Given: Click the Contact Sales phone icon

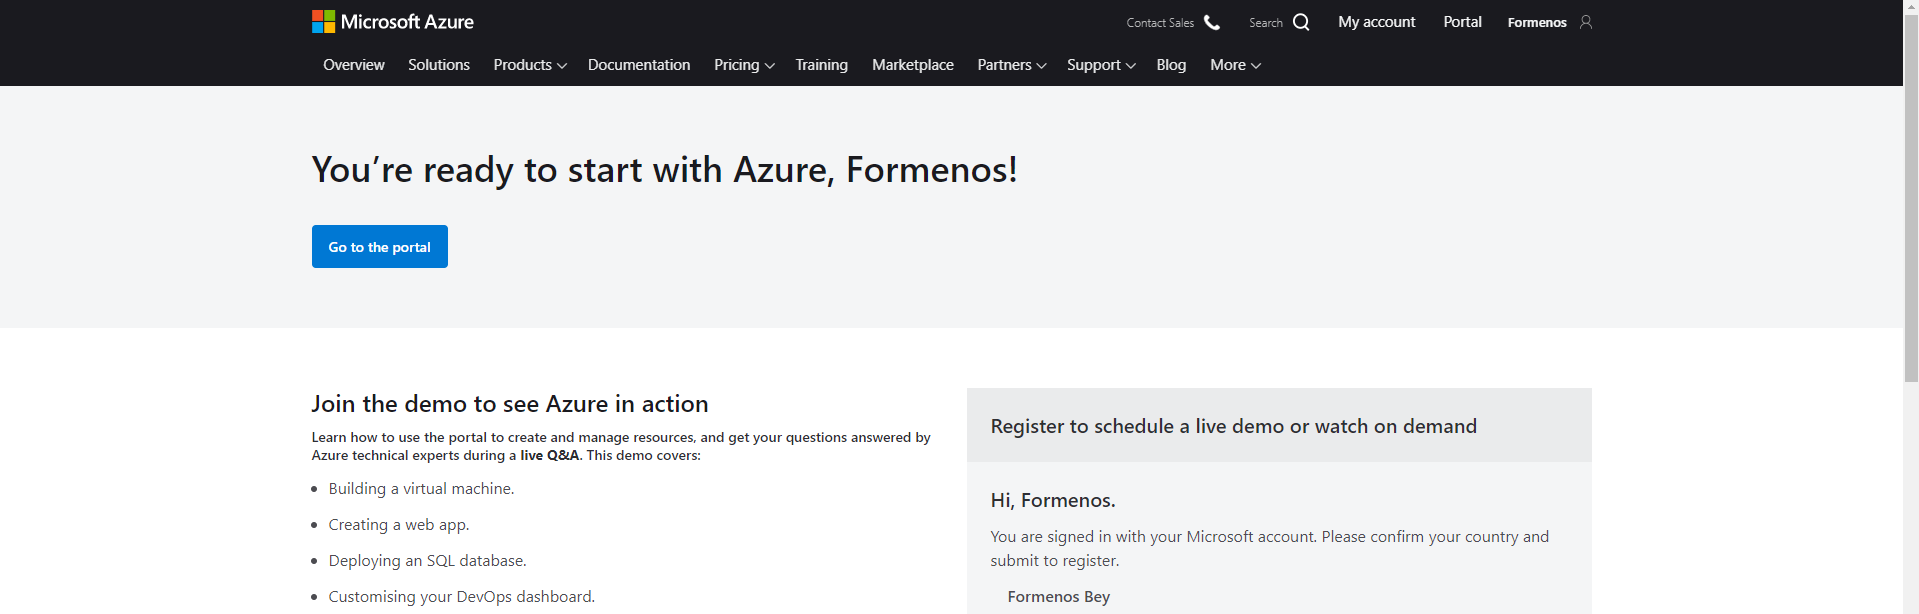Looking at the screenshot, I should pos(1212,22).
